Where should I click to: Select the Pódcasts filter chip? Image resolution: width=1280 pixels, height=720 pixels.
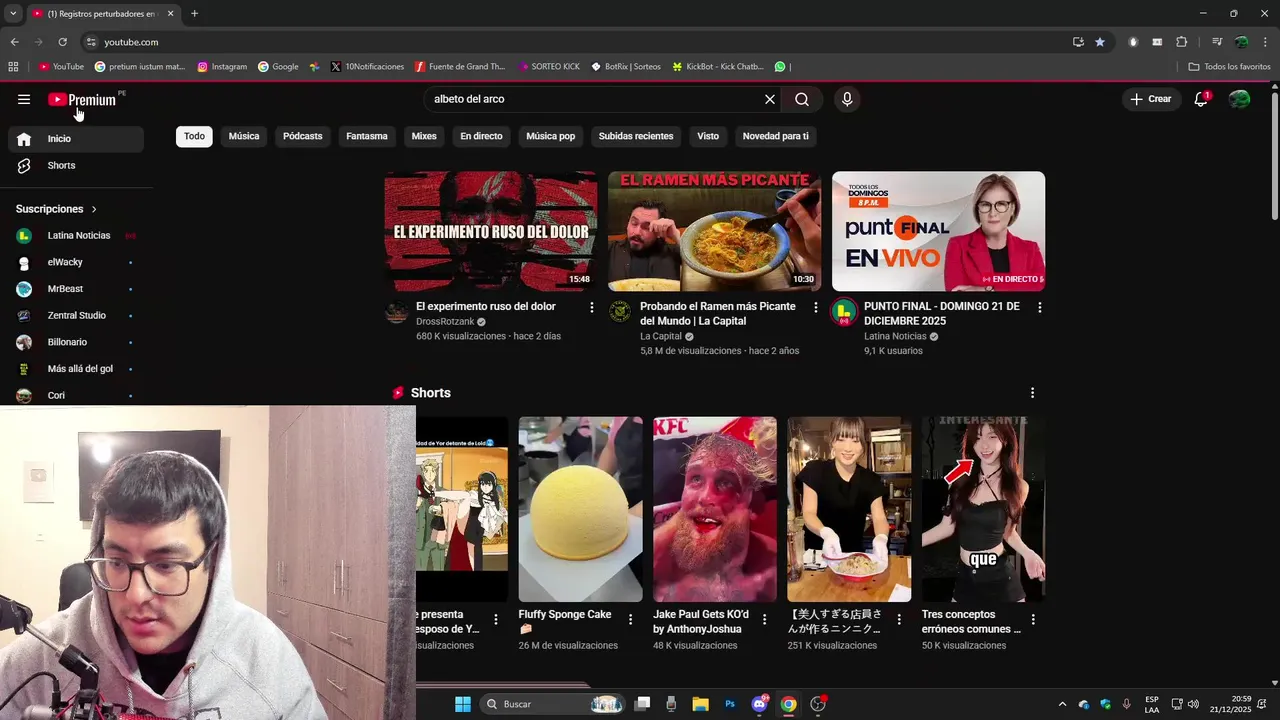pyautogui.click(x=303, y=136)
